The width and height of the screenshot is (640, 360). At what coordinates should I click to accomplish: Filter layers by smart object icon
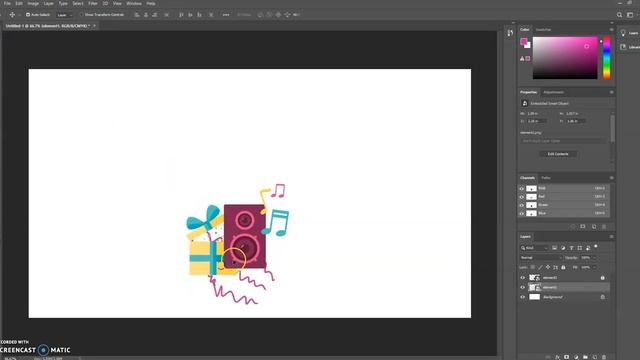pyautogui.click(x=588, y=248)
